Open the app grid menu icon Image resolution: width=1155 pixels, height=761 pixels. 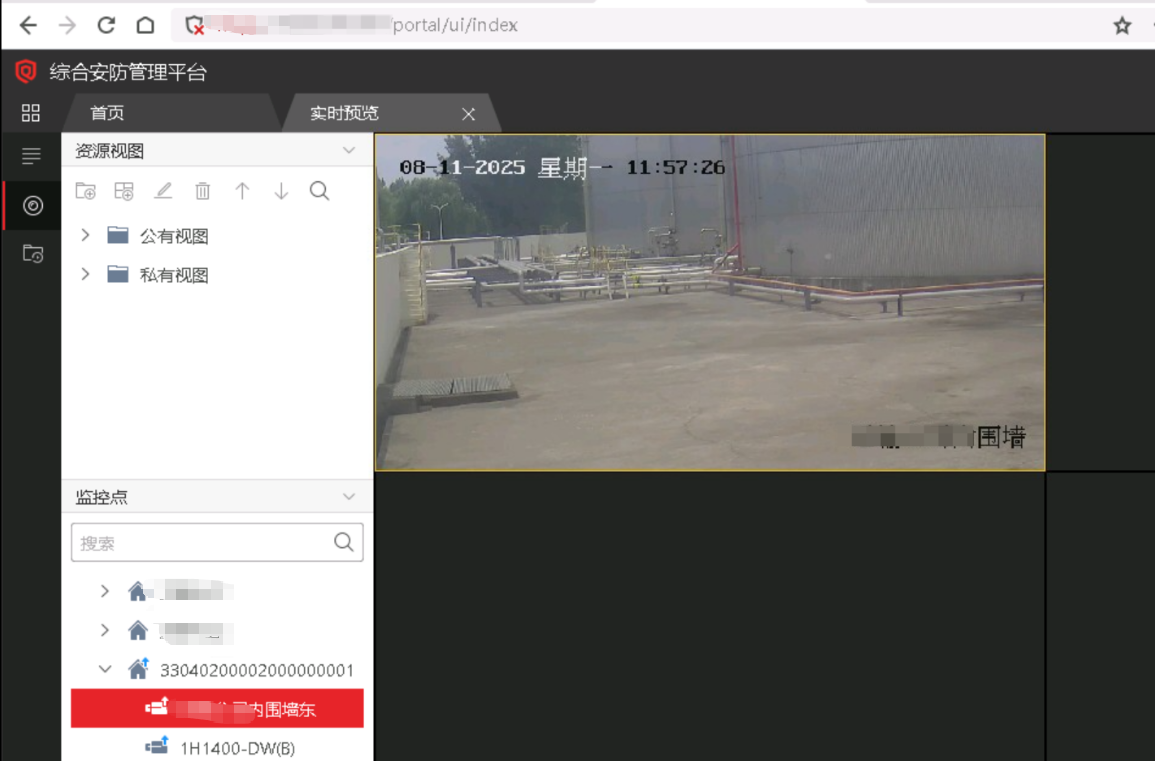[30, 113]
